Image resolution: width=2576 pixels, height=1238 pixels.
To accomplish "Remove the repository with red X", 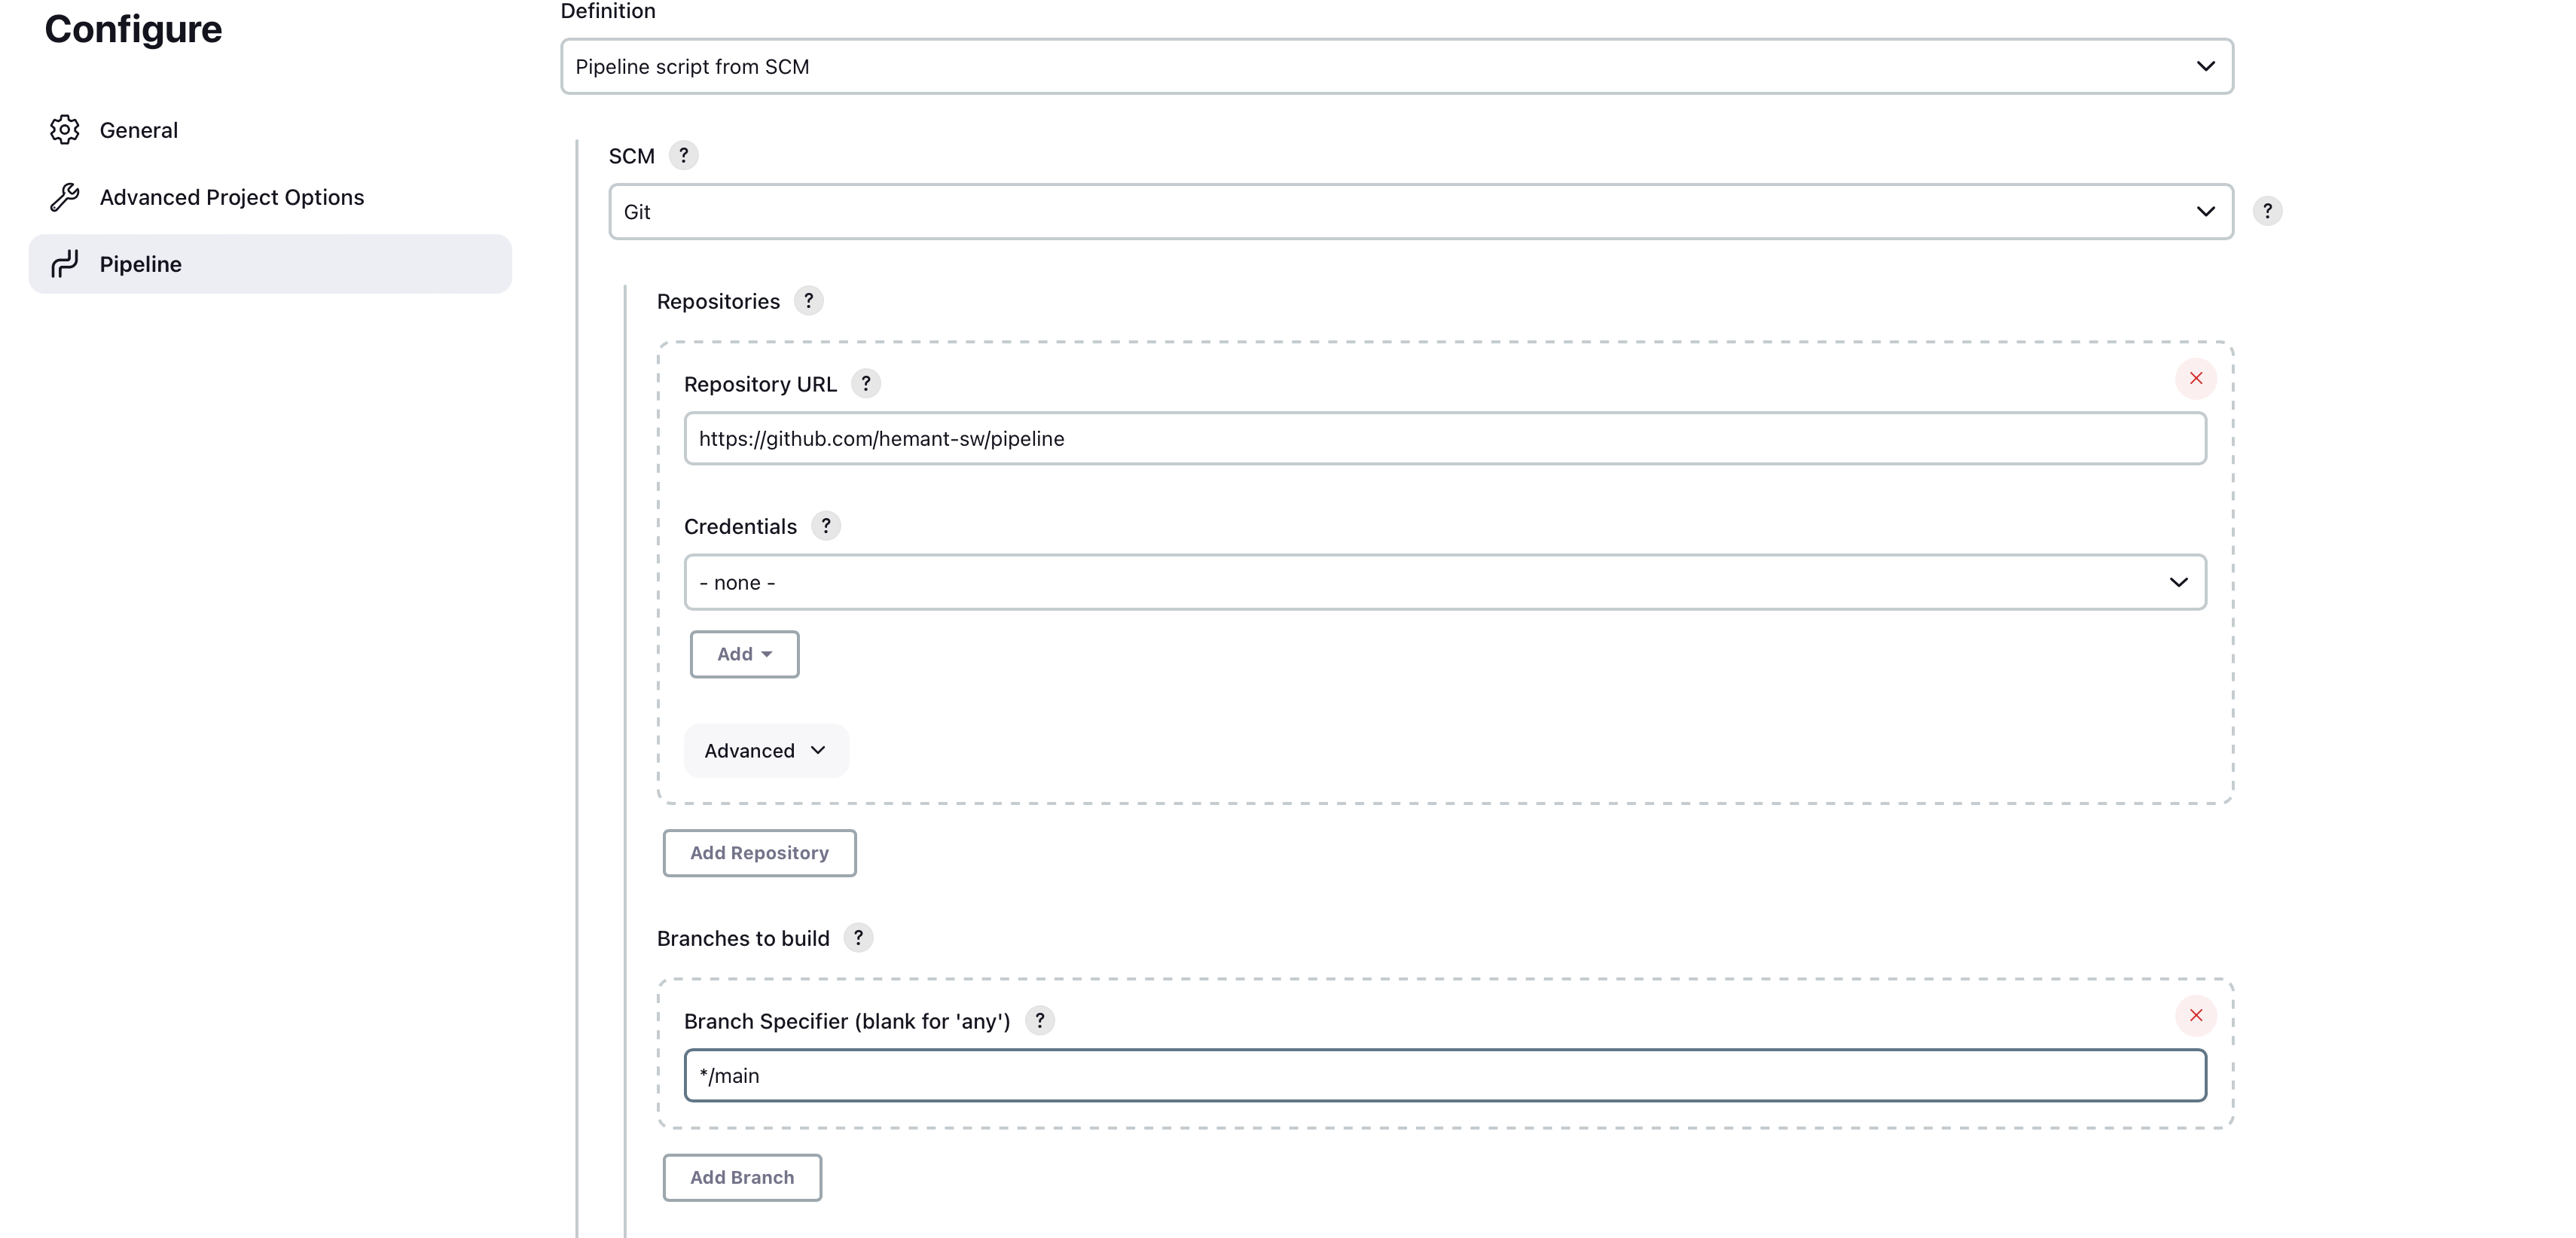I will 2195,379.
